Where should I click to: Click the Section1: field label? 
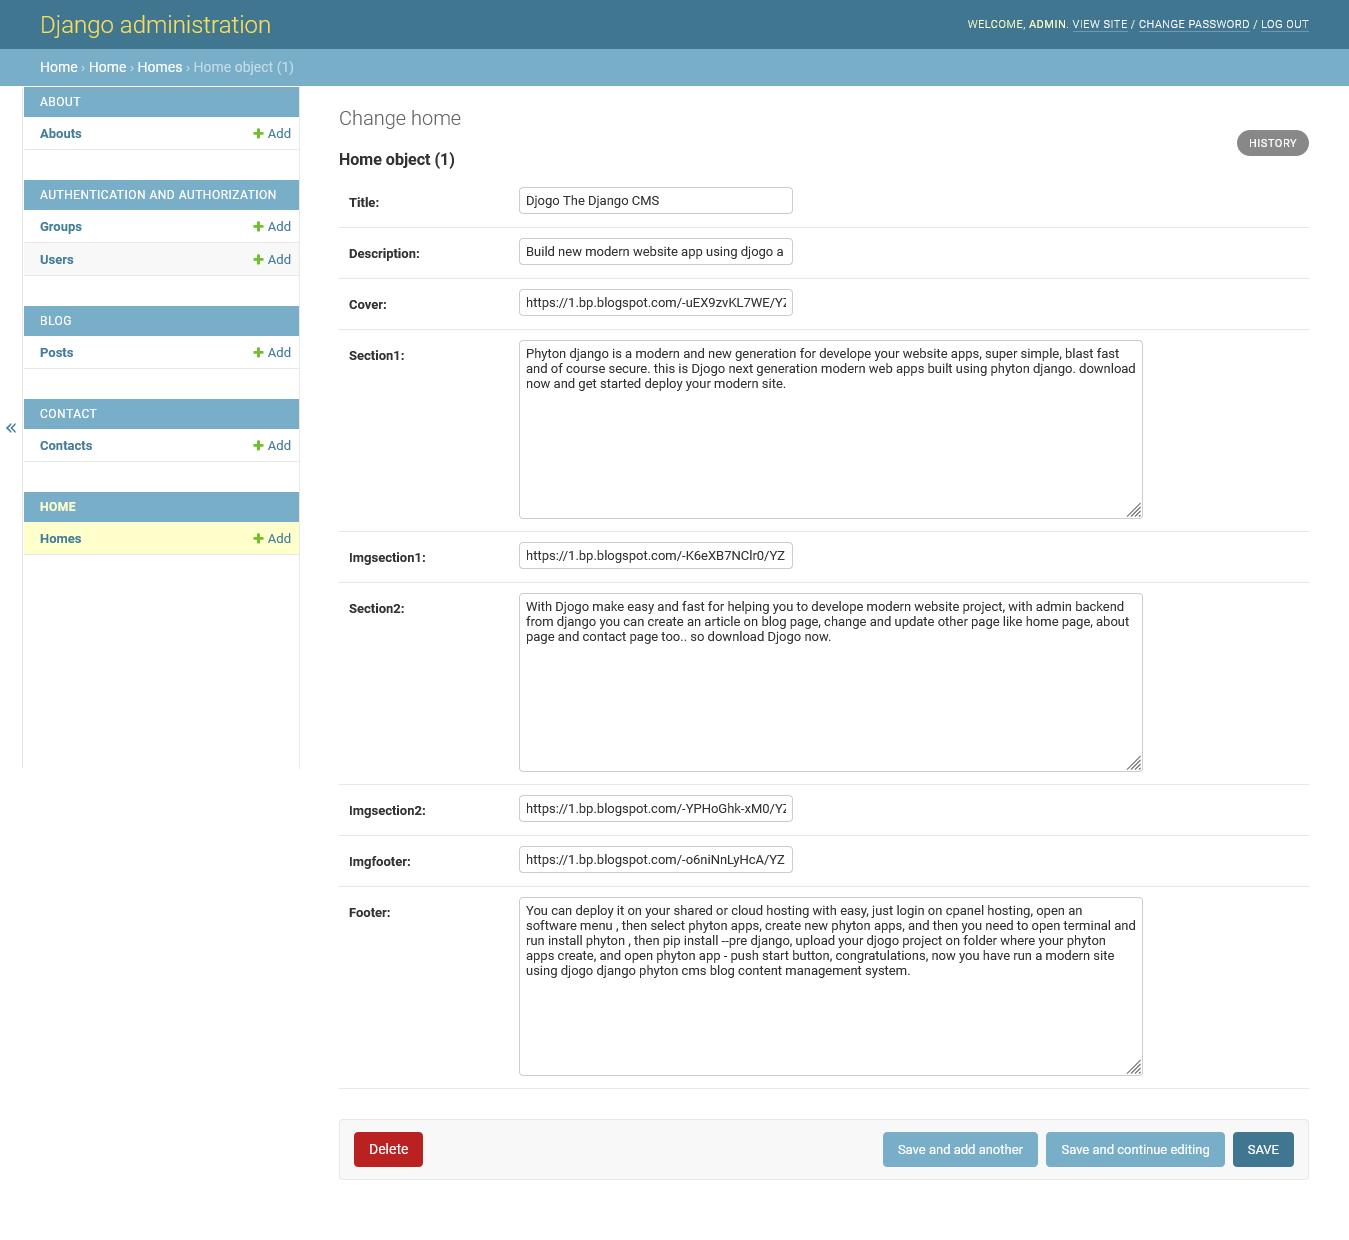tap(377, 355)
